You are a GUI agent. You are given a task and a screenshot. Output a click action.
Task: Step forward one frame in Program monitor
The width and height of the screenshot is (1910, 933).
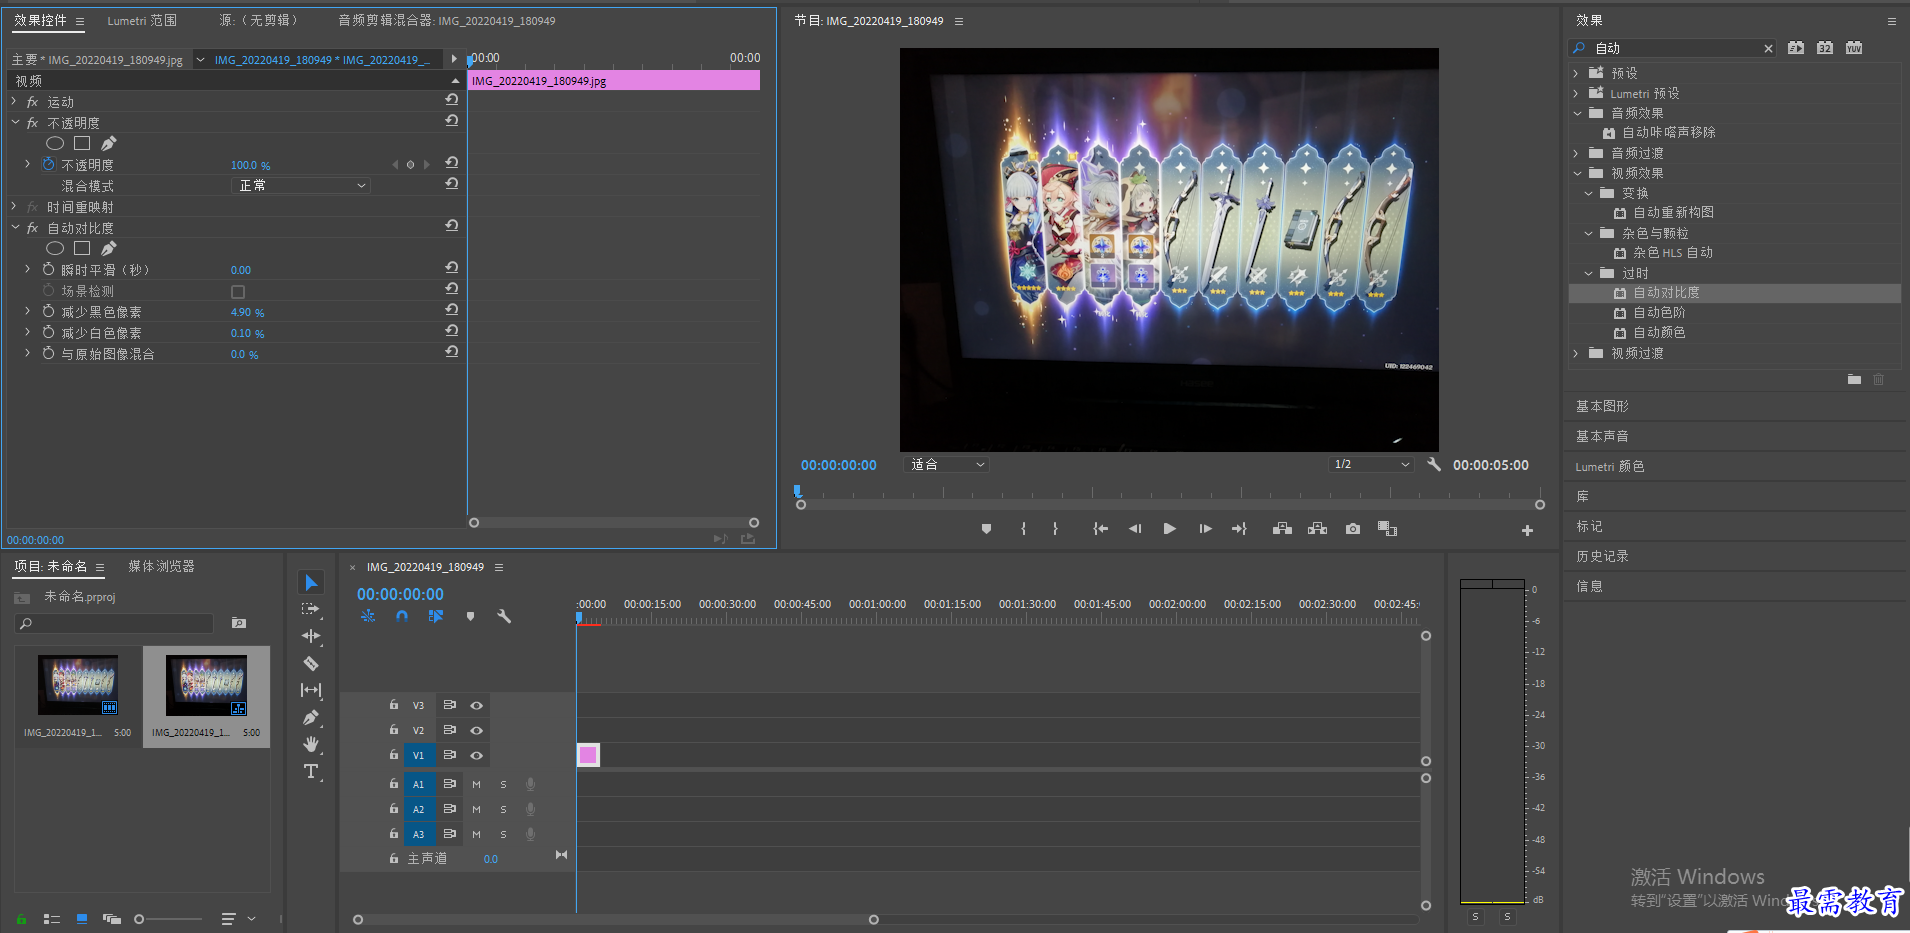click(1205, 529)
